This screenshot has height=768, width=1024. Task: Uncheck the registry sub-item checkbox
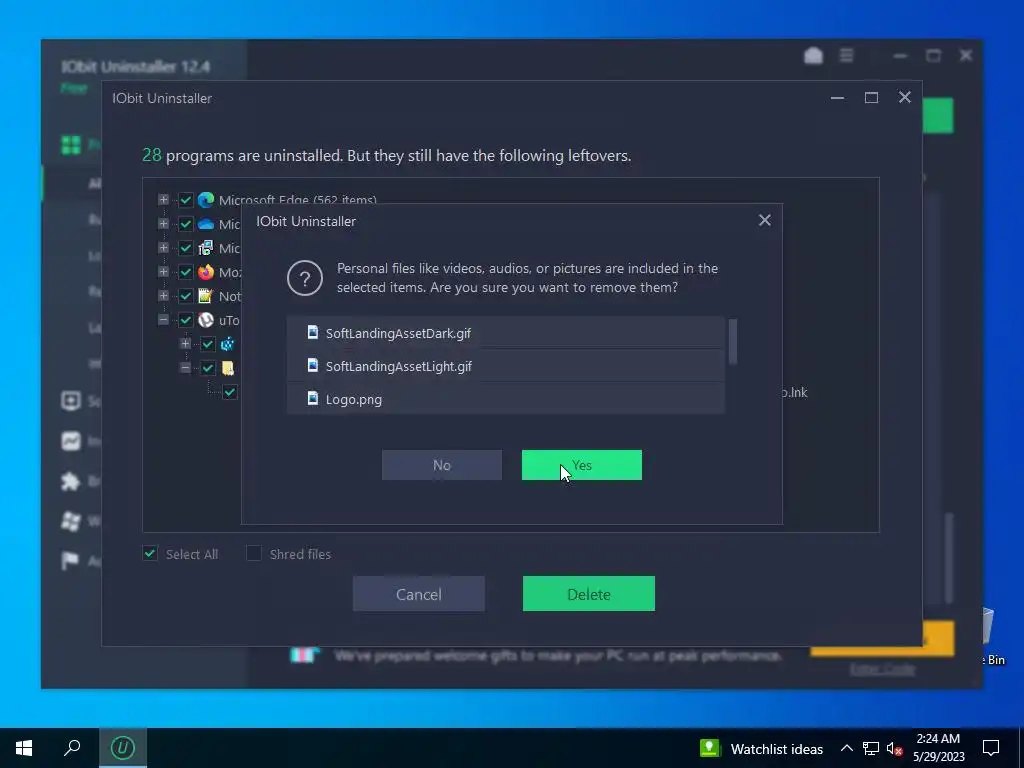[x=208, y=344]
